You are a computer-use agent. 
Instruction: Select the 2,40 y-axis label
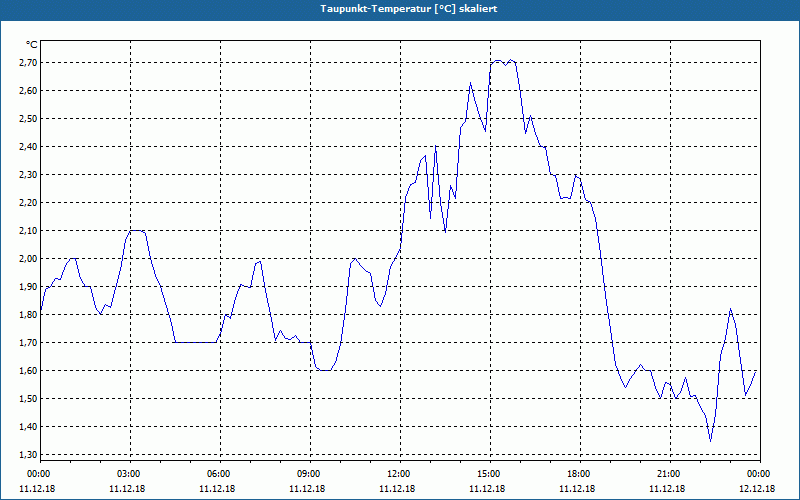click(28, 147)
